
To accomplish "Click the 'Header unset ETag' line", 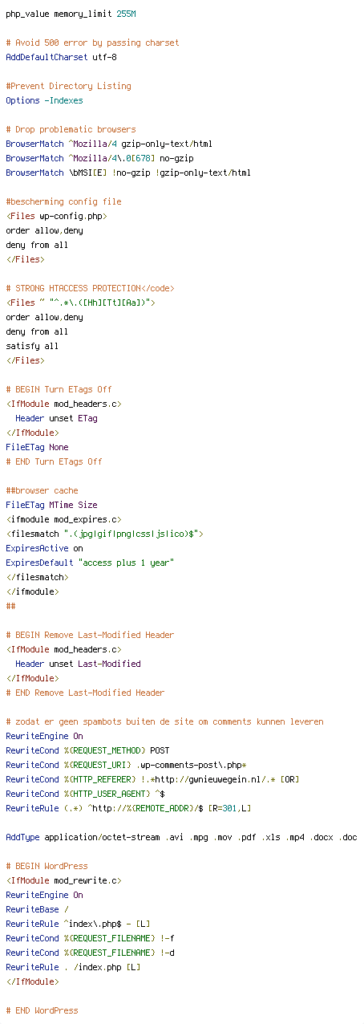I will tap(56, 419).
